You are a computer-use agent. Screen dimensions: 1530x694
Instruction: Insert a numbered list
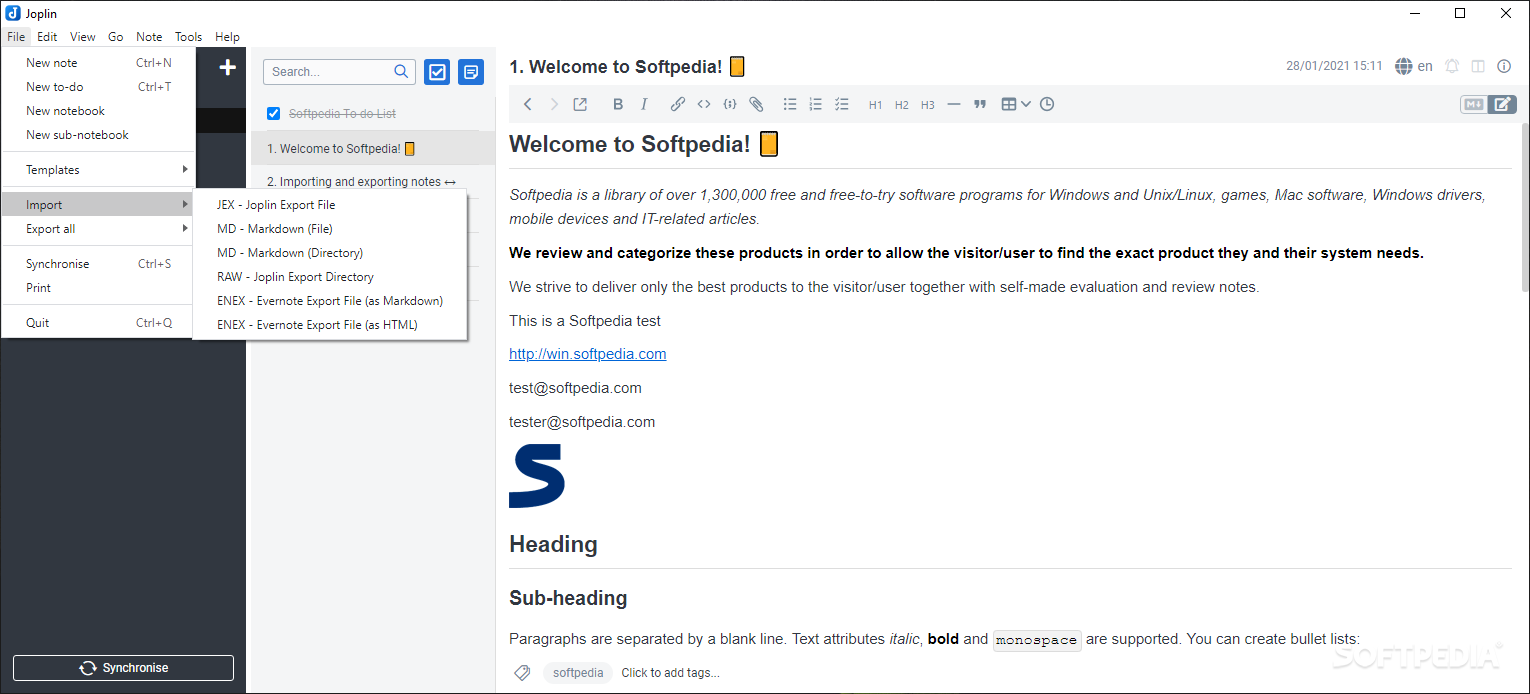816,104
